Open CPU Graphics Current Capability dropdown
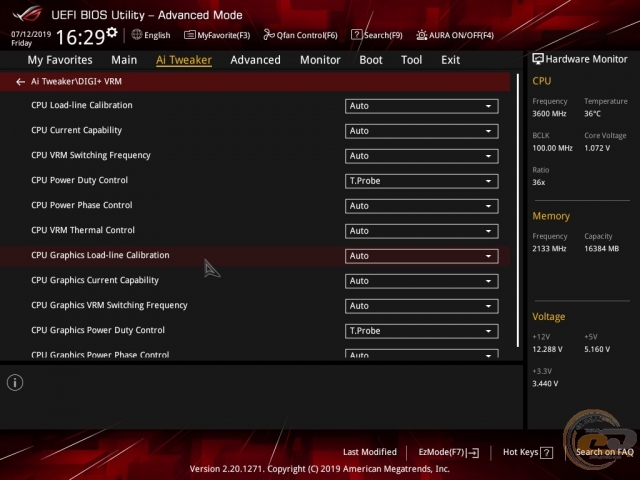 [x=422, y=281]
